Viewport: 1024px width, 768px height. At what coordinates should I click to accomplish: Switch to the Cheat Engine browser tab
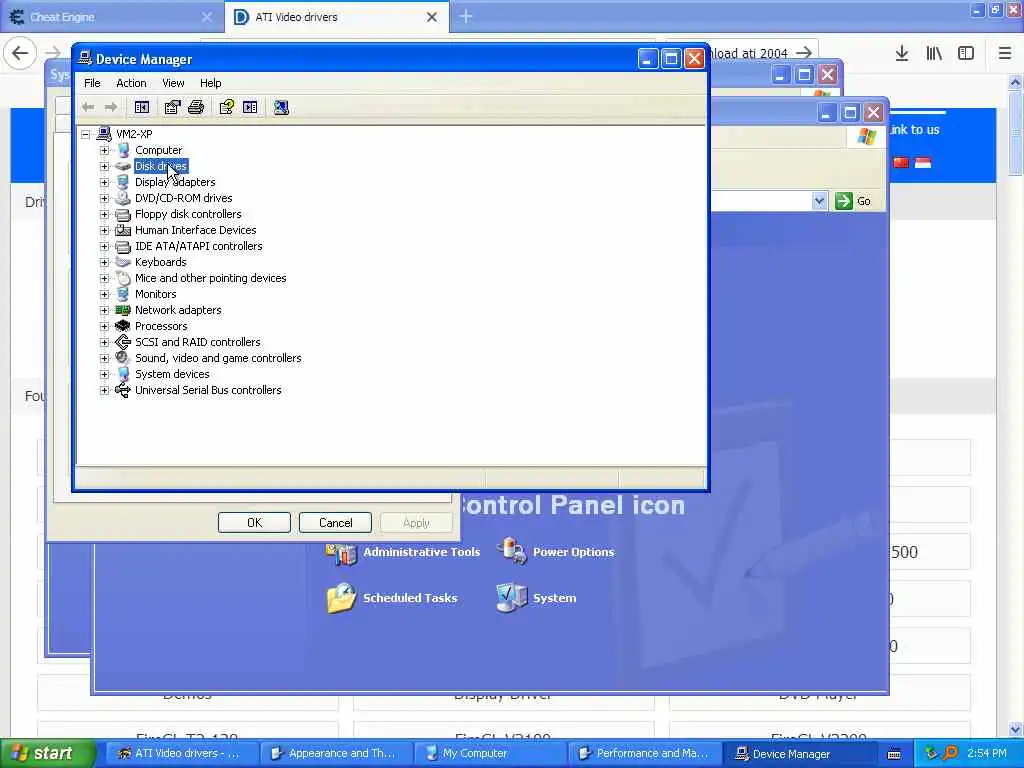(x=111, y=17)
